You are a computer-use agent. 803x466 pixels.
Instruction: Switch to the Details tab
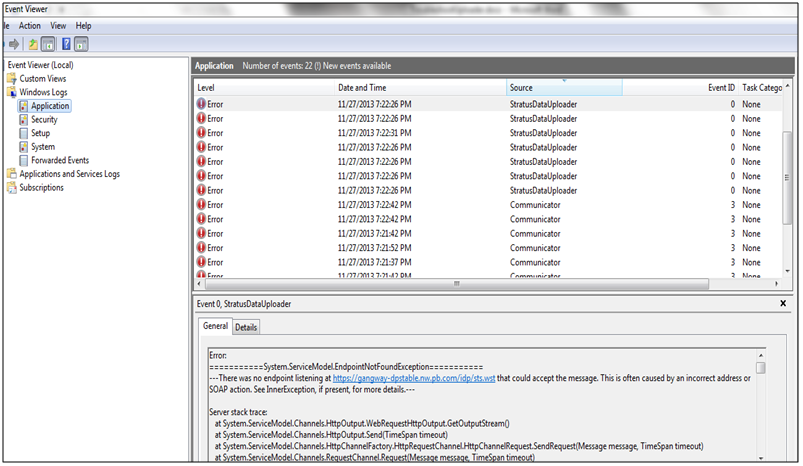pyautogui.click(x=246, y=327)
